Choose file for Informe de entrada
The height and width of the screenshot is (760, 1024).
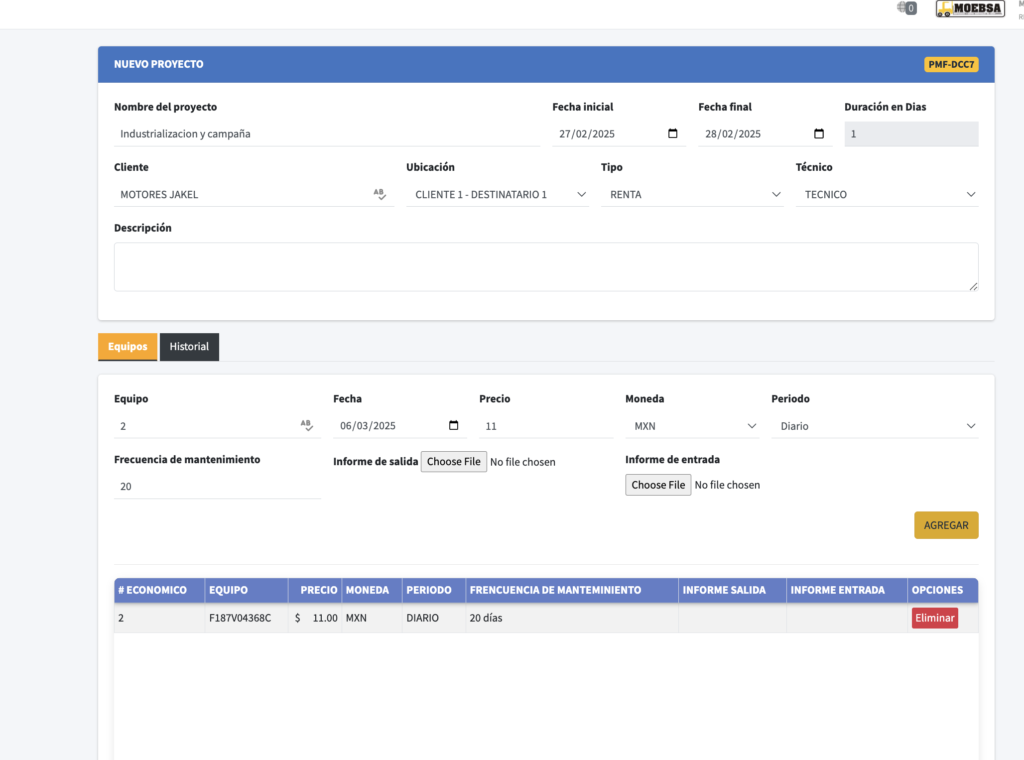pyautogui.click(x=658, y=485)
